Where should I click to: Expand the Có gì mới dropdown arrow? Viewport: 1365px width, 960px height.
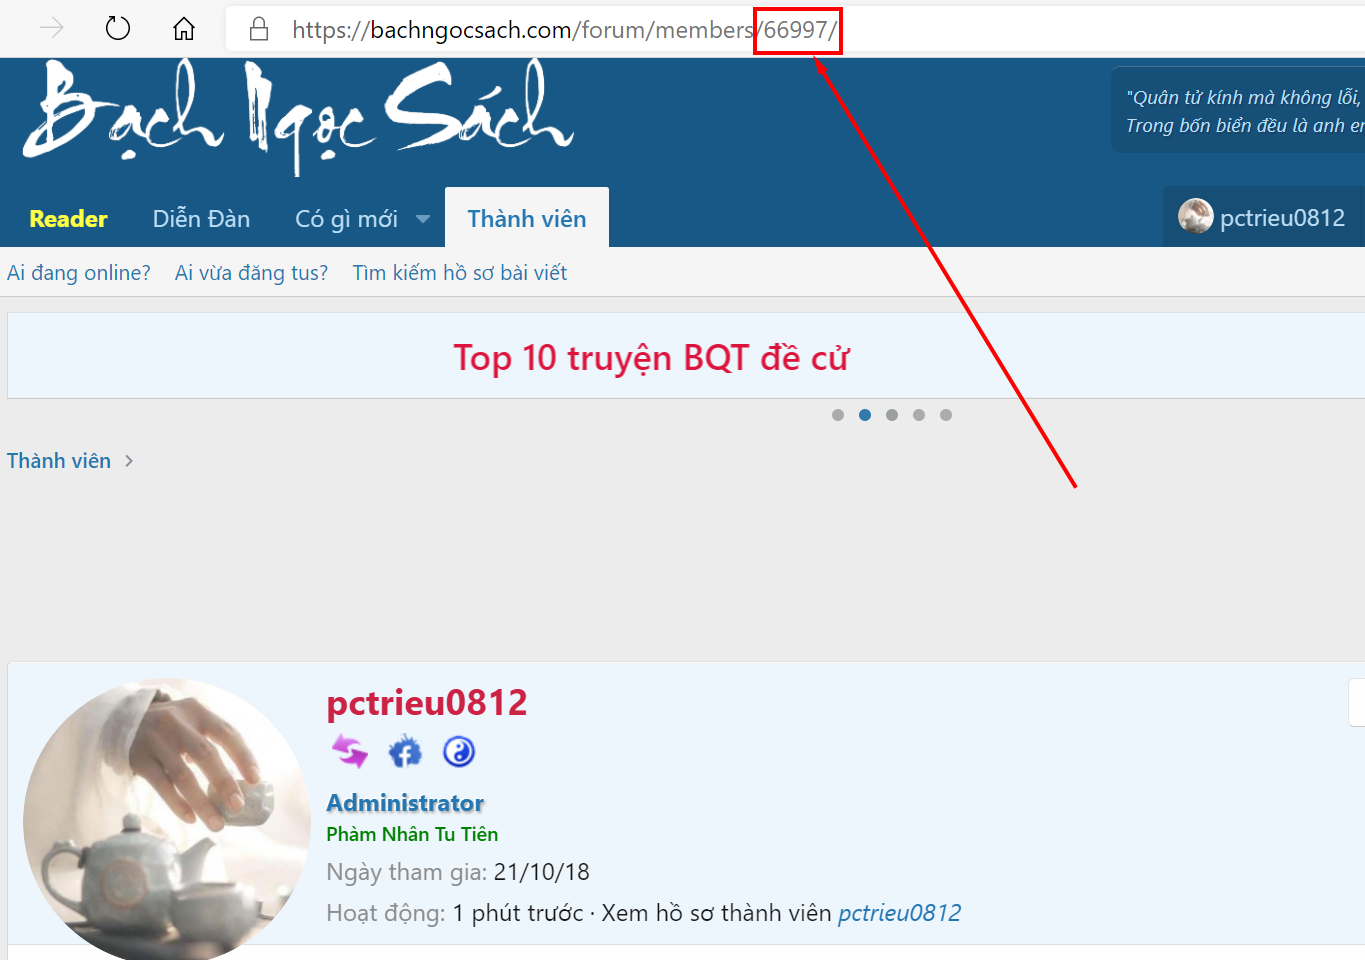[x=423, y=219]
